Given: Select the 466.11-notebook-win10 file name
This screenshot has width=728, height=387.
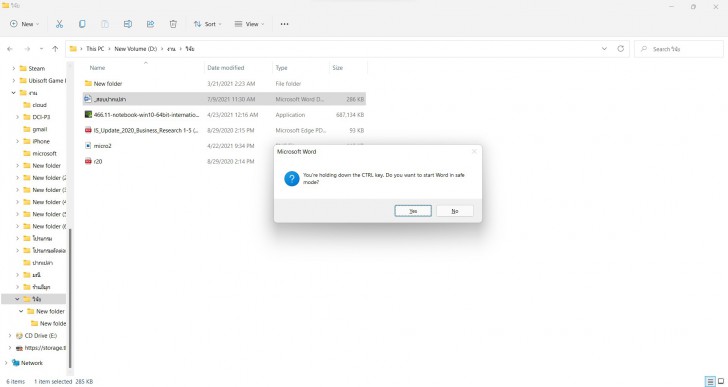Looking at the screenshot, I should click(146, 115).
